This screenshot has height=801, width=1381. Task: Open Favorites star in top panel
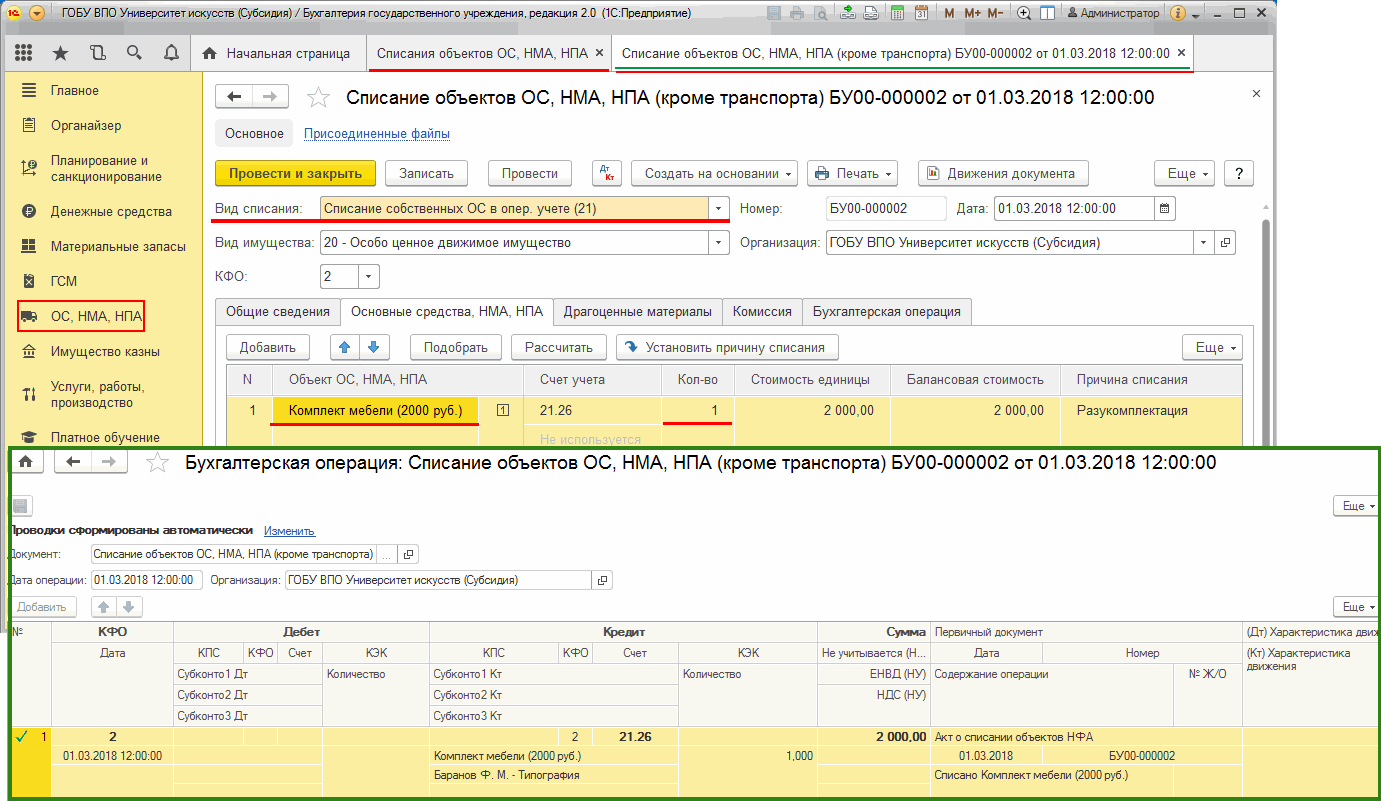(x=60, y=53)
